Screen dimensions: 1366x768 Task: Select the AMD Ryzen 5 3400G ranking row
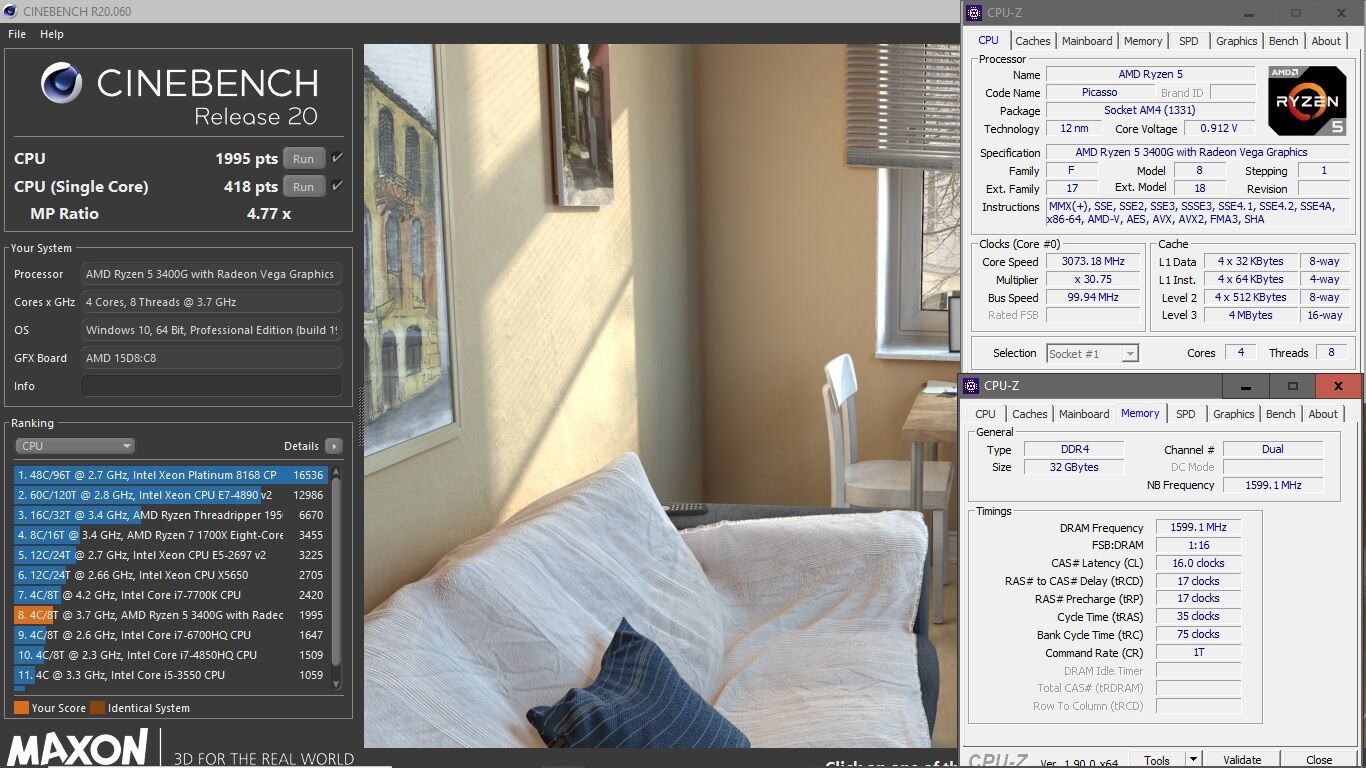click(171, 615)
